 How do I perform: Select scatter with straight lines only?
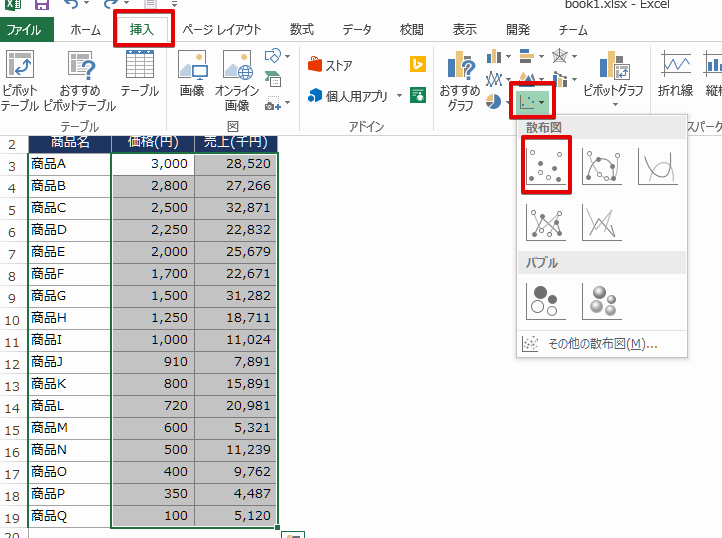tap(602, 223)
